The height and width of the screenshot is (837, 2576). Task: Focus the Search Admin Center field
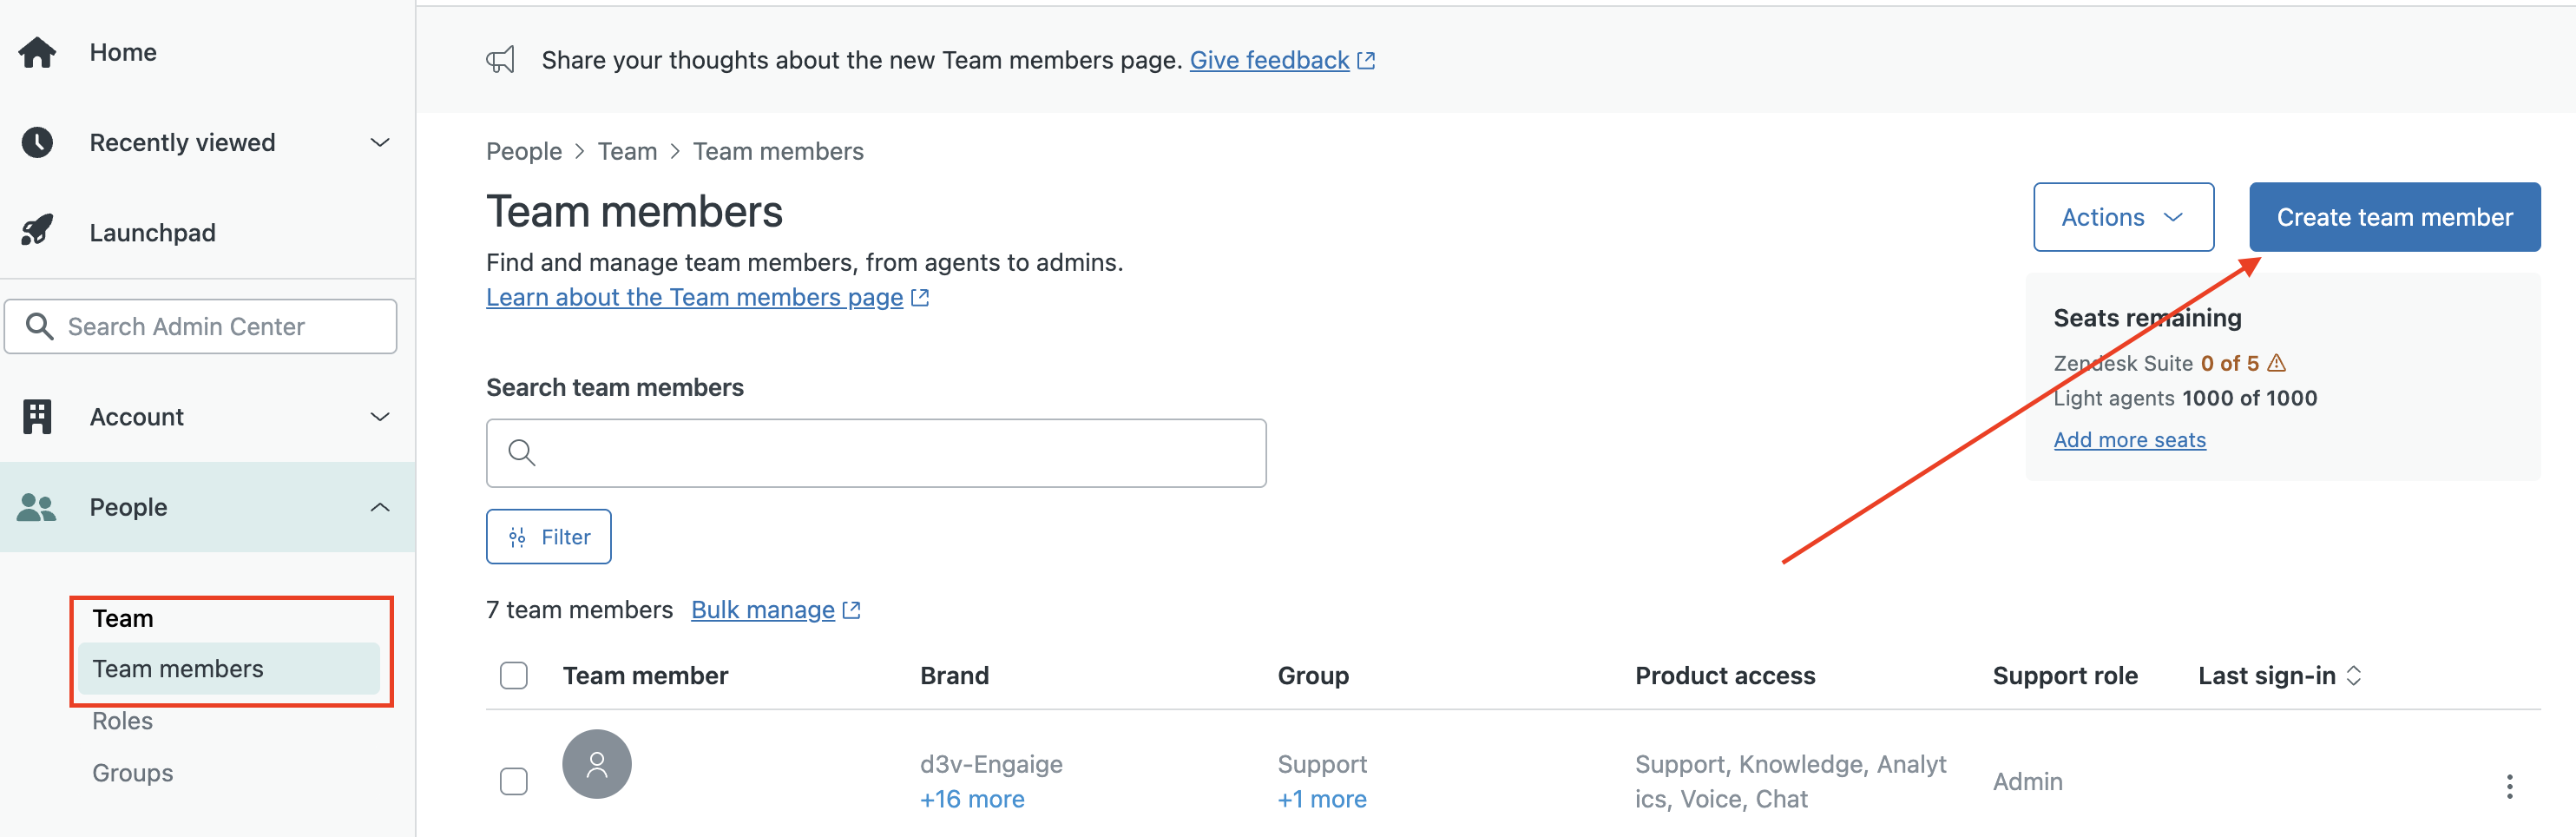pos(200,326)
